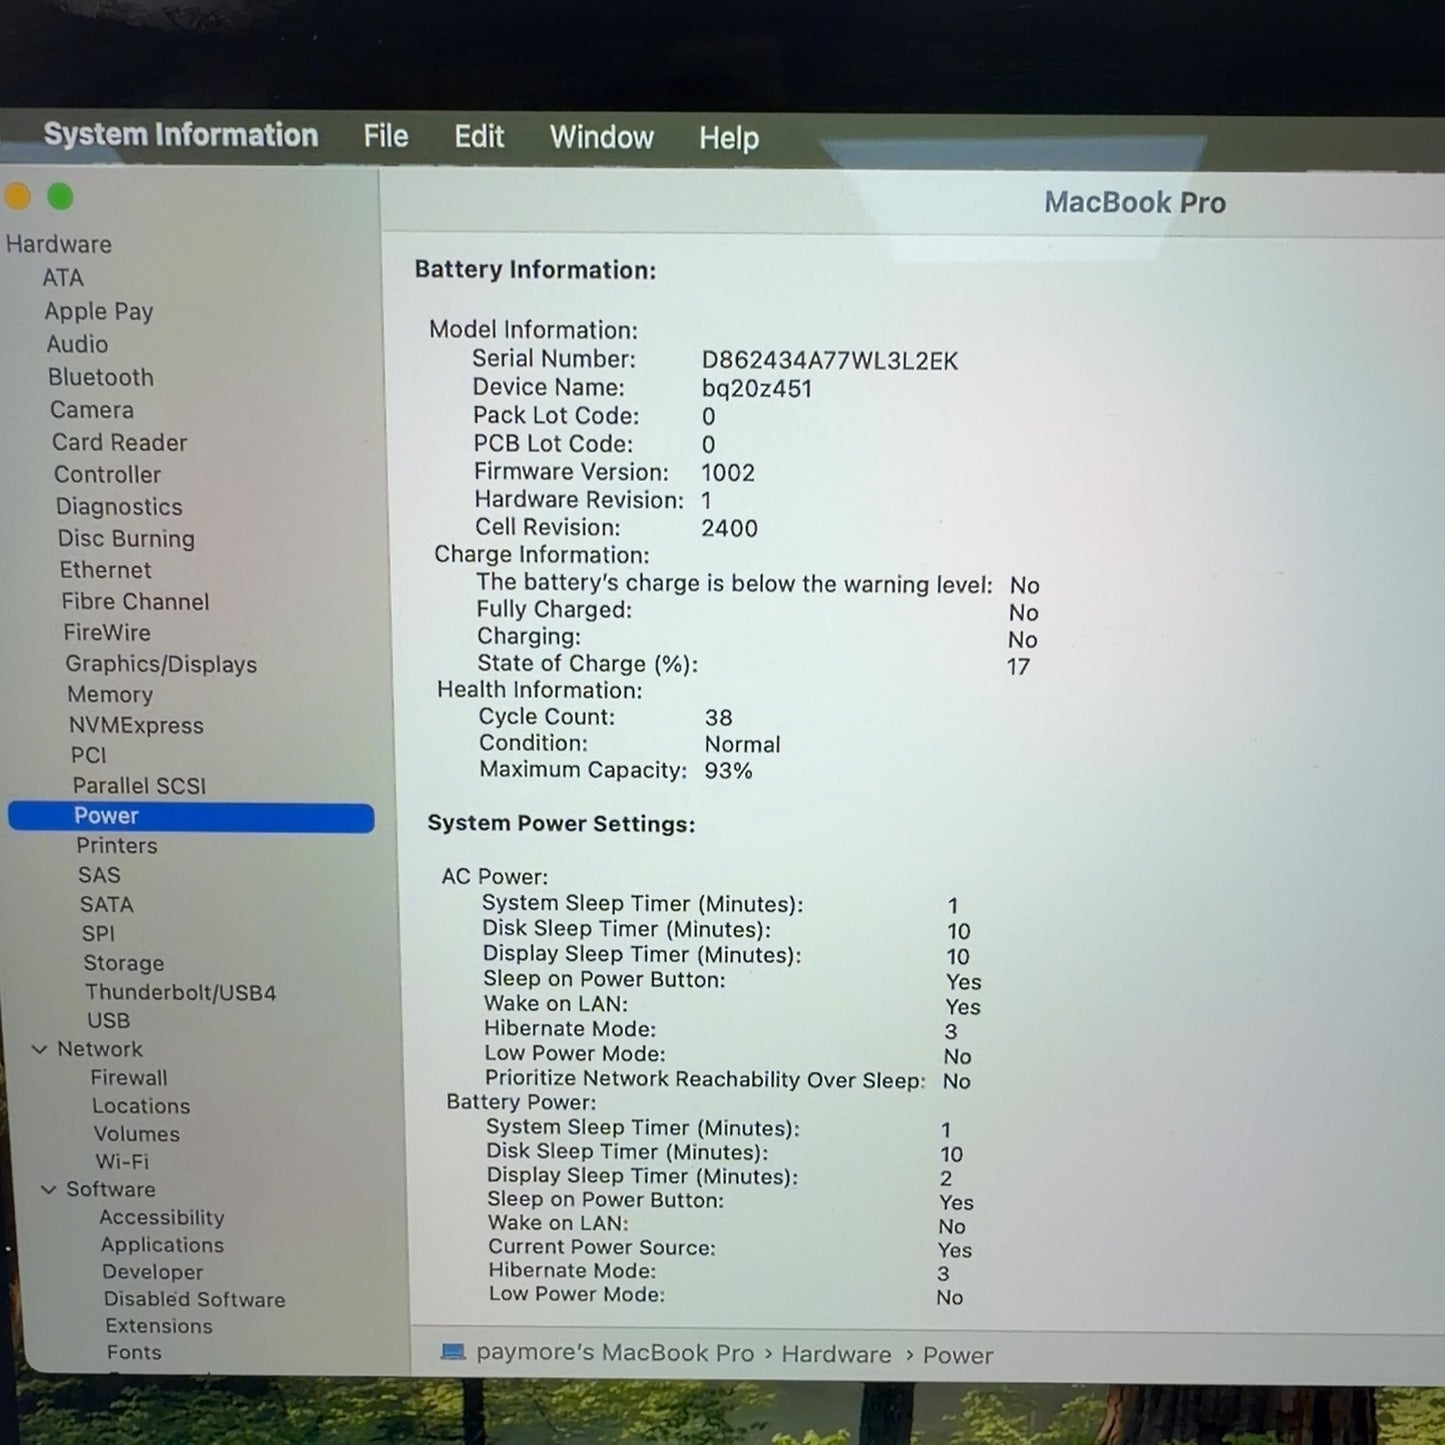This screenshot has height=1445, width=1445.
Task: Open the Card Reader section
Action: [x=120, y=442]
